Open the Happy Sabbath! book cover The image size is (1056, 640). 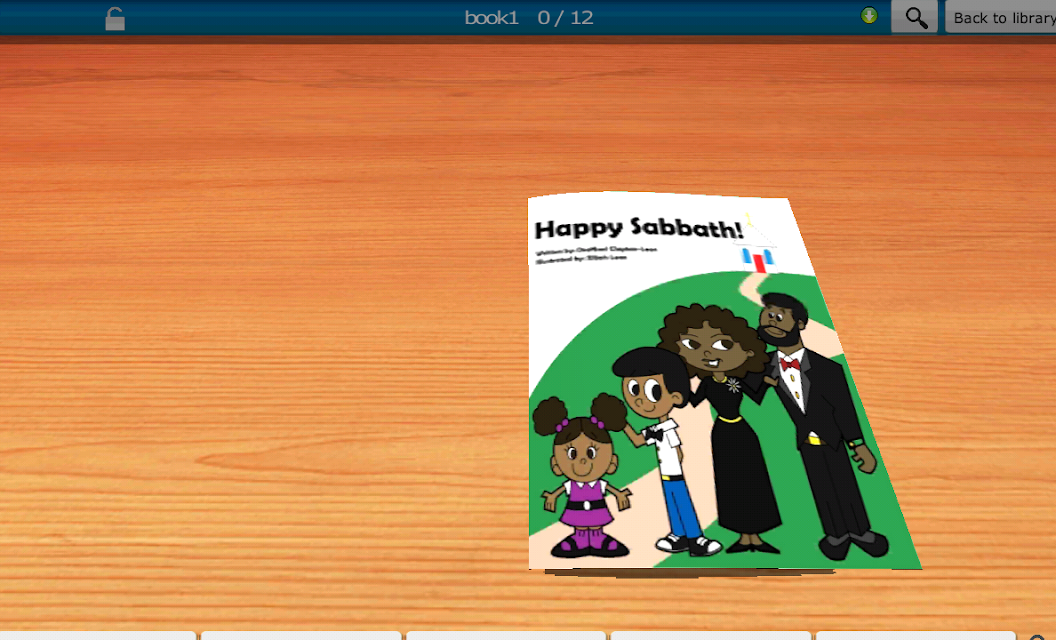click(x=725, y=381)
